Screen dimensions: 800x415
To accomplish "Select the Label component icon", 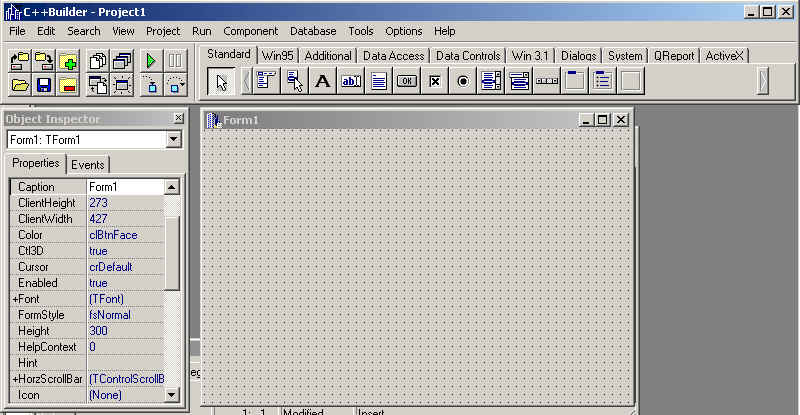I will pyautogui.click(x=322, y=81).
